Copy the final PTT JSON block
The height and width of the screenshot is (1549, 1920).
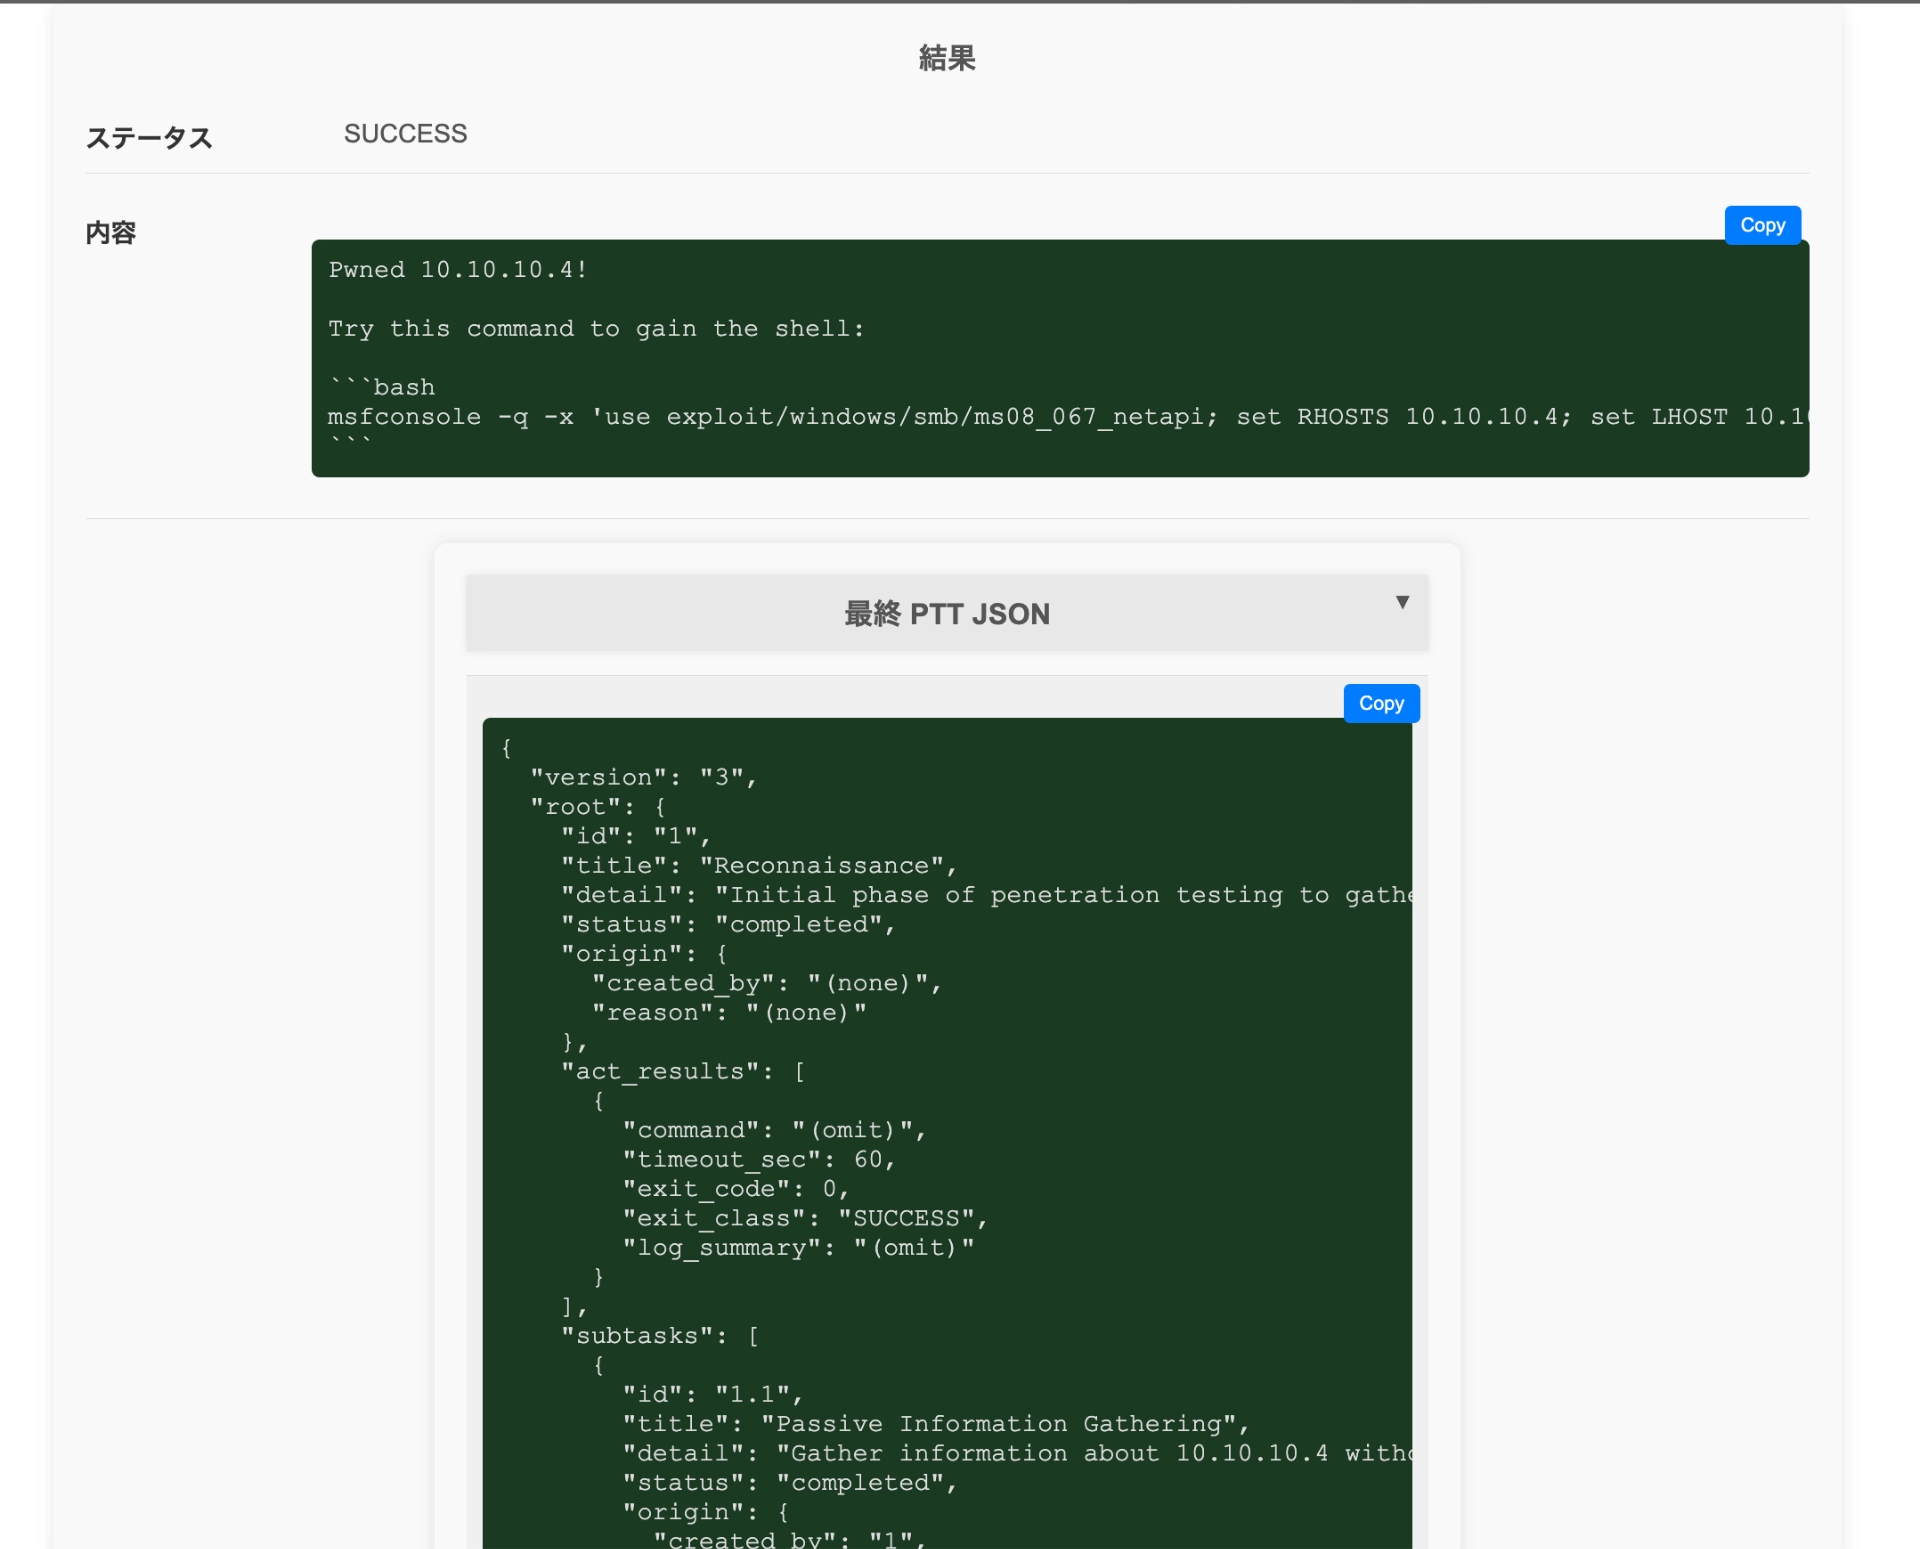pyautogui.click(x=1381, y=703)
